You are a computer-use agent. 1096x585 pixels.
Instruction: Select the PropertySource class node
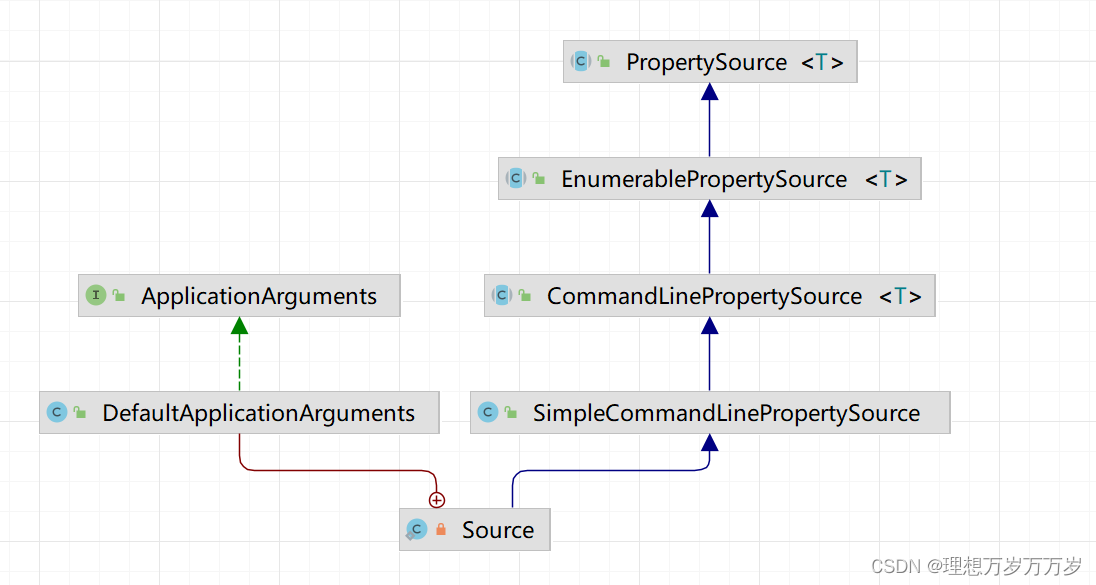coord(706,62)
